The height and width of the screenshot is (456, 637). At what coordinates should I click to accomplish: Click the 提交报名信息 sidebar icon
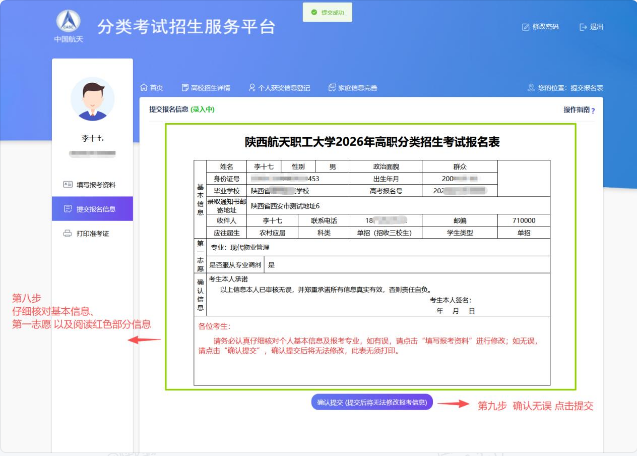point(68,209)
